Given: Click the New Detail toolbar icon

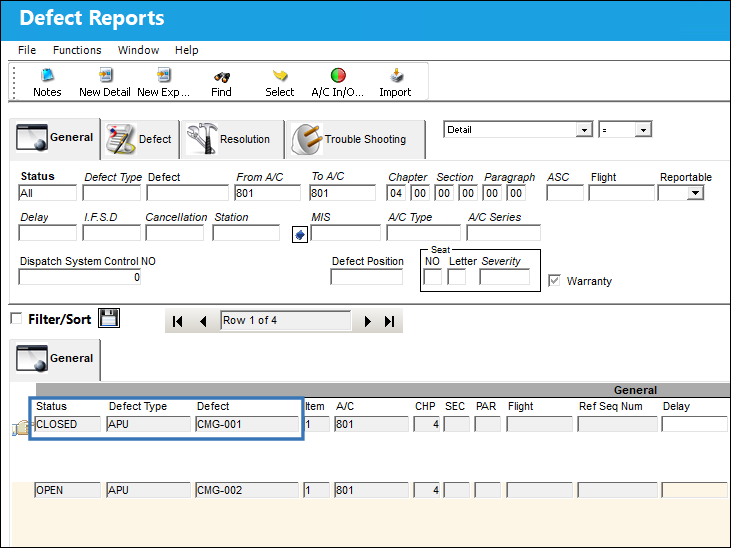Looking at the screenshot, I should pos(105,75).
